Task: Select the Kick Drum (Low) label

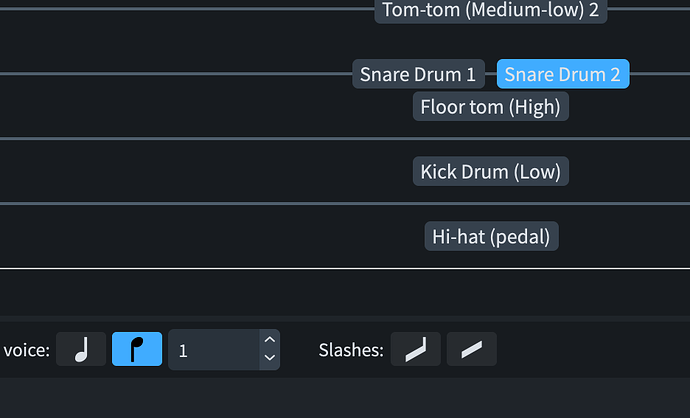Action: point(490,171)
